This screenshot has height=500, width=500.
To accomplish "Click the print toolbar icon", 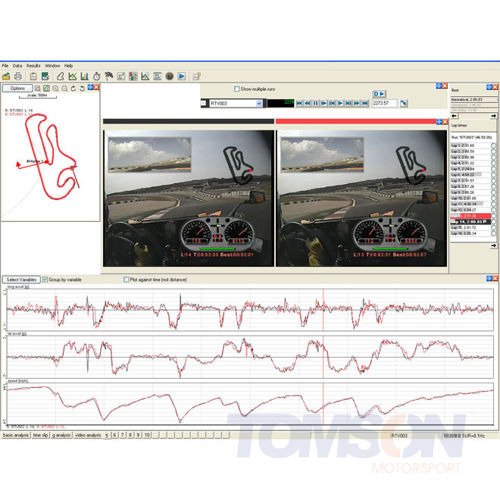I will [x=18, y=76].
